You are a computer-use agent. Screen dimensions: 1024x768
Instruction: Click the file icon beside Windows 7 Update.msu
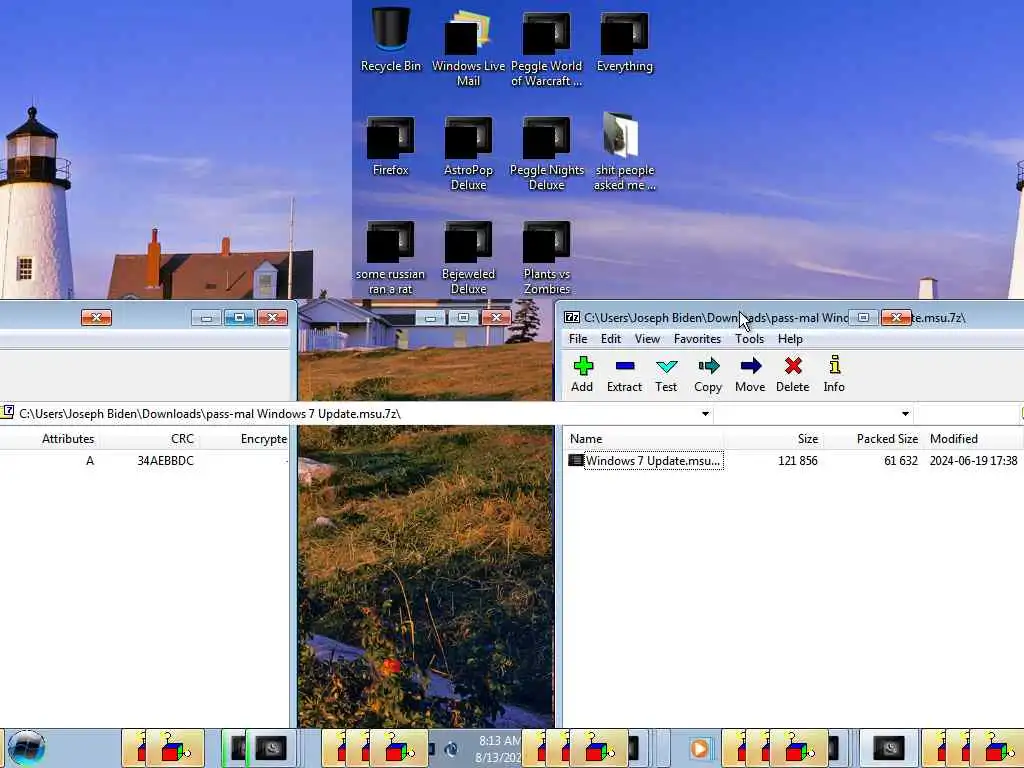575,460
